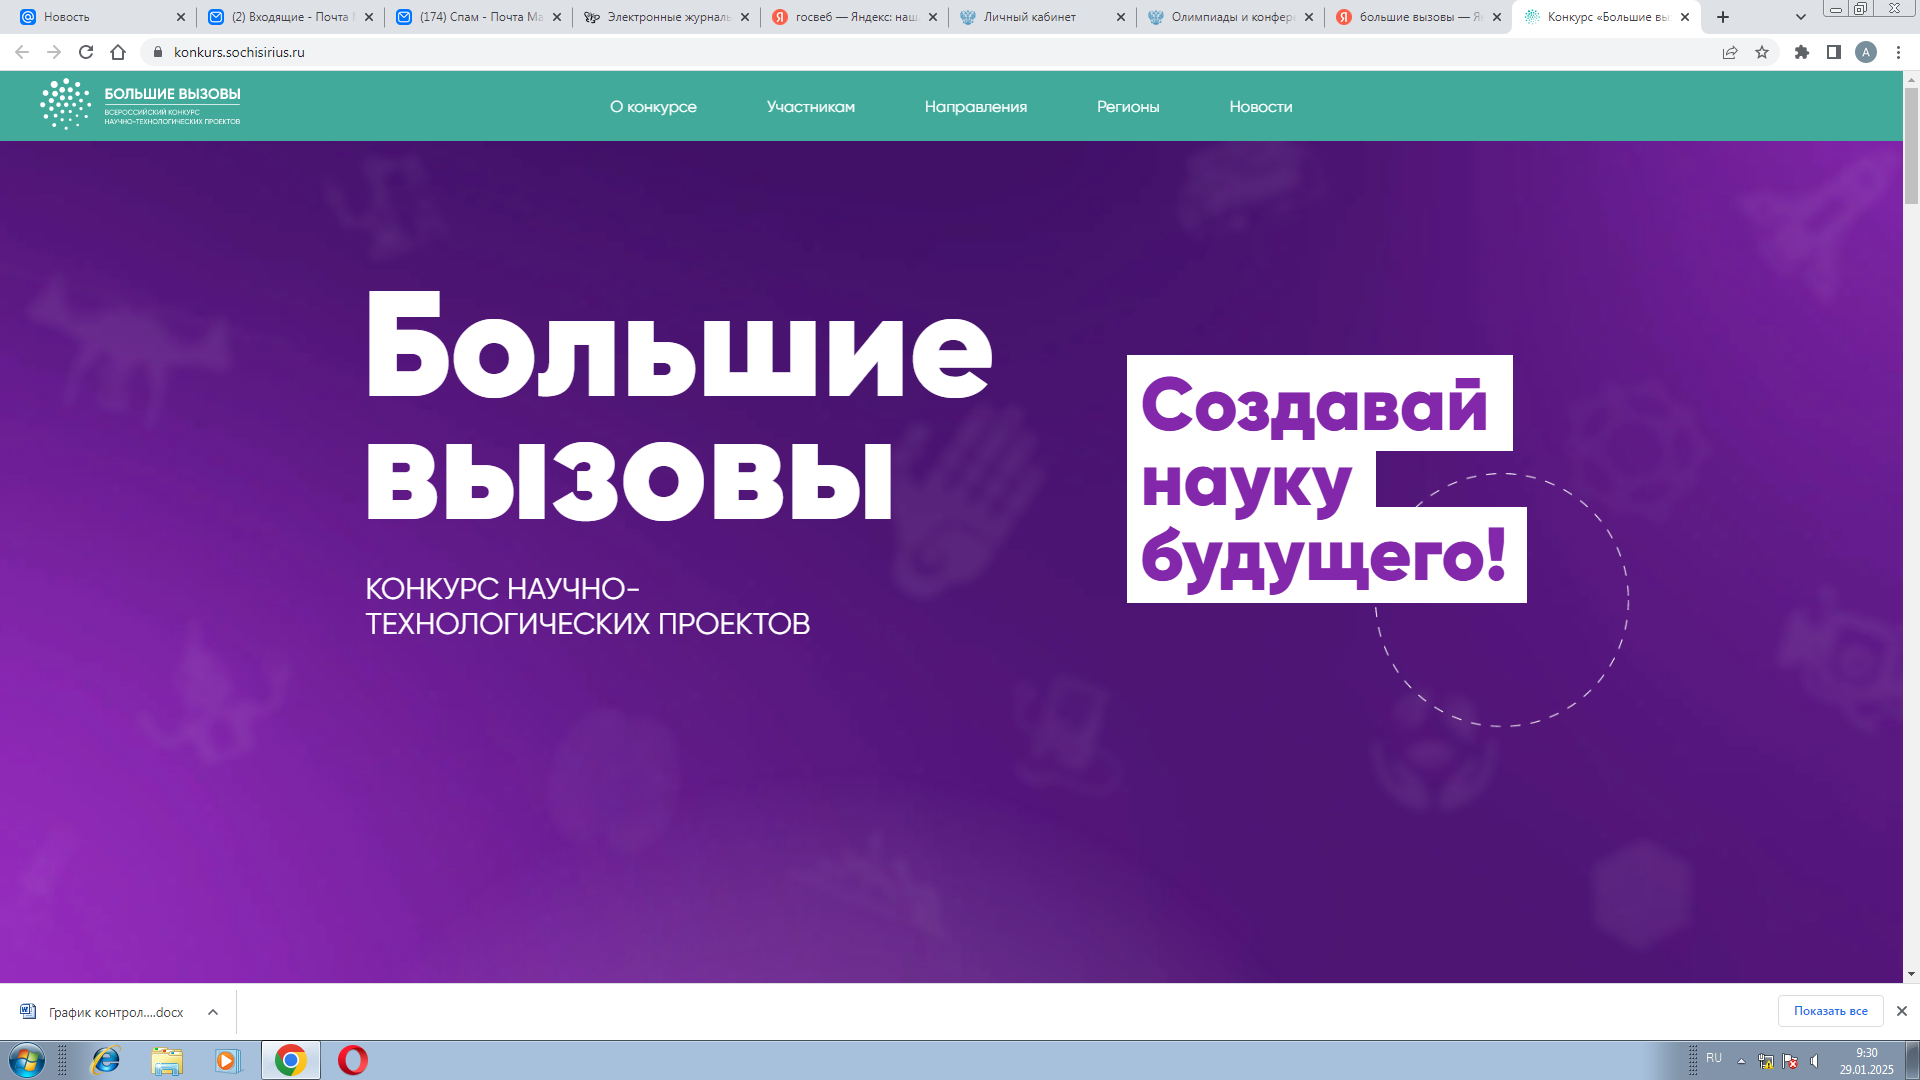Open the Extensions puzzle icon
1920x1080 pixels.
click(1802, 52)
